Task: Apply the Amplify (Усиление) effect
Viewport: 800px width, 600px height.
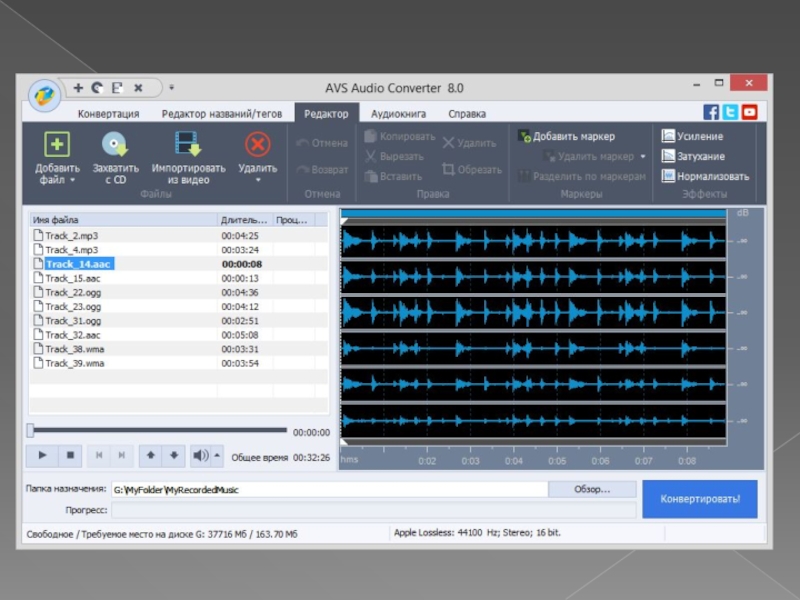Action: click(x=692, y=136)
